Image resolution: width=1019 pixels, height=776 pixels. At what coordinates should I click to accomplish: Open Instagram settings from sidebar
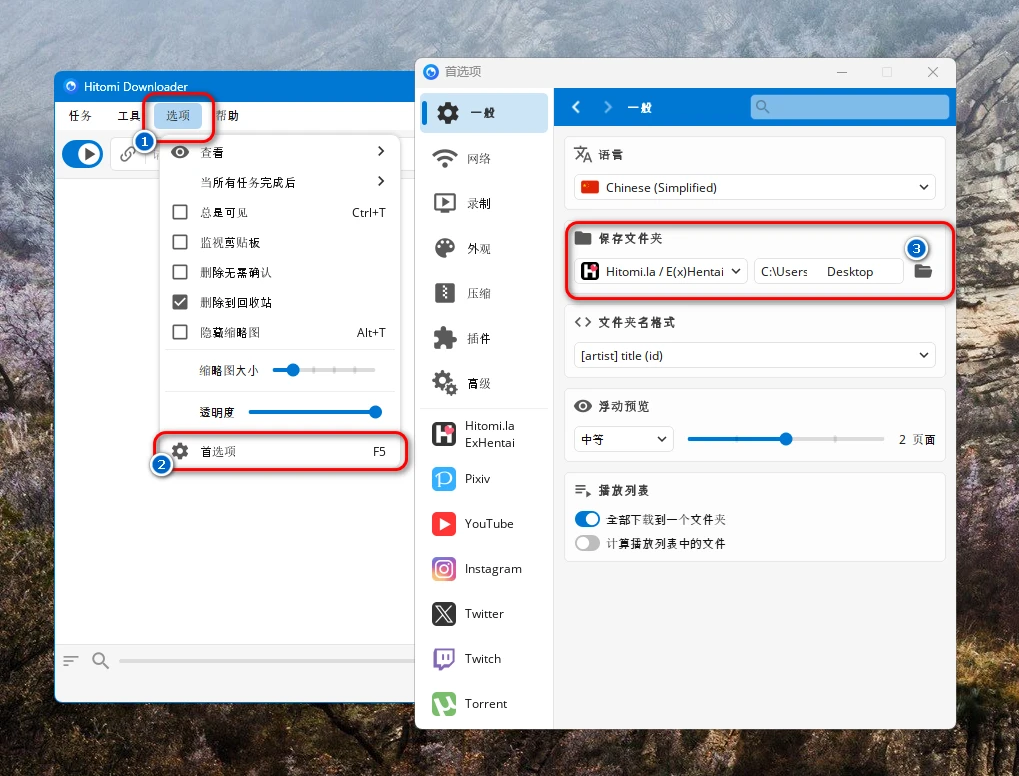tap(444, 569)
